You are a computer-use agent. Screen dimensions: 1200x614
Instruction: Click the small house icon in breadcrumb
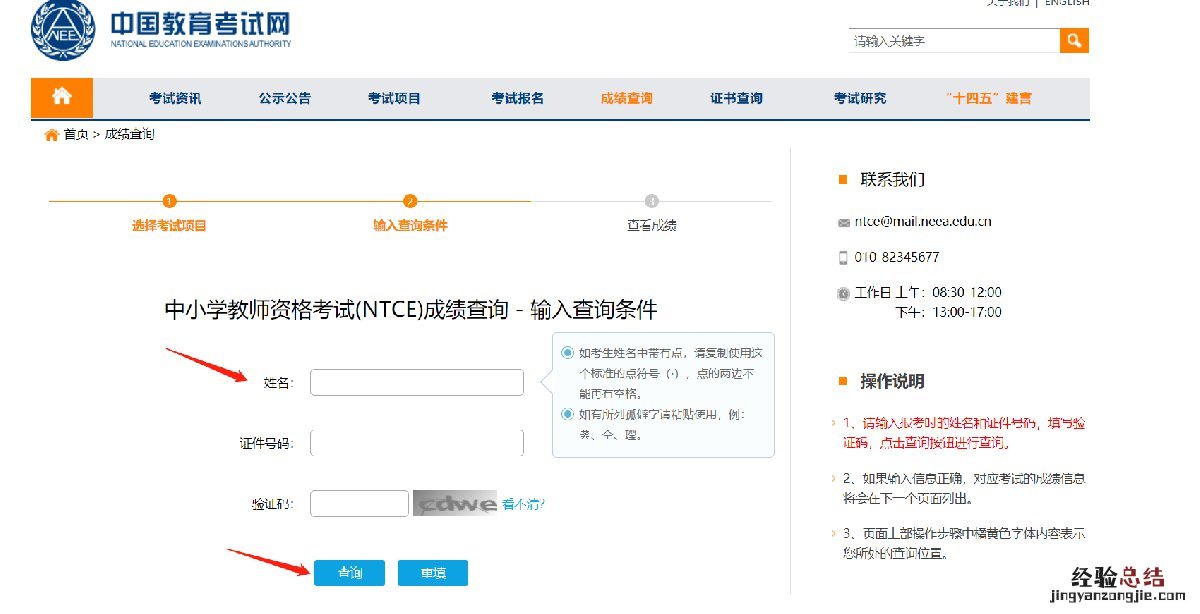(x=51, y=135)
